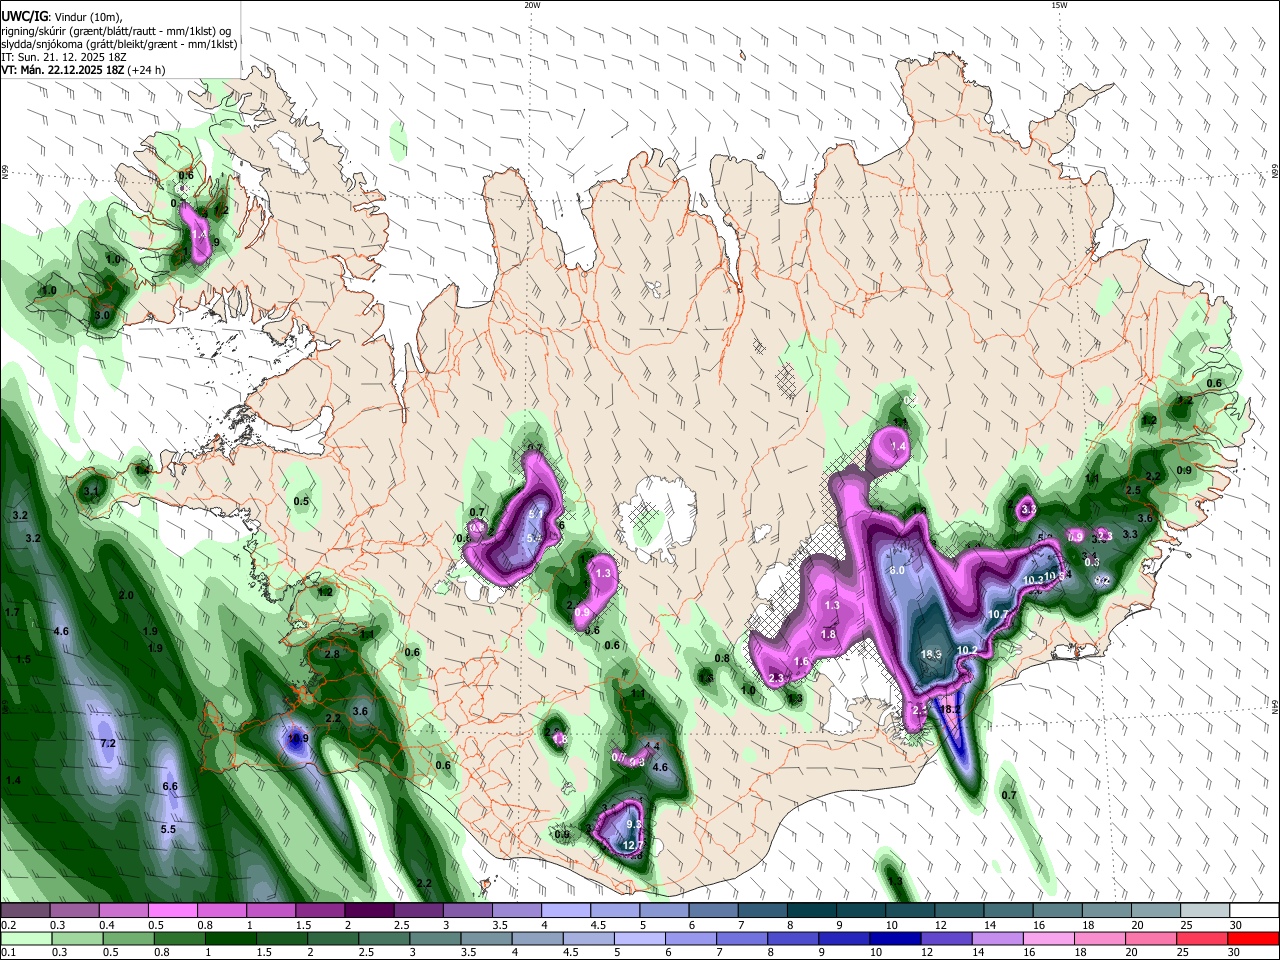Select the pale lavender swatch labeled 4 in upper legend row
Viewport: 1280px width, 960px height.
[566, 911]
